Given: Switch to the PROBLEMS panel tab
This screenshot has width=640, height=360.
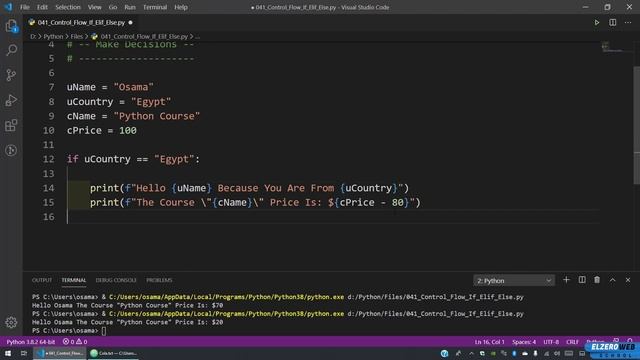Looking at the screenshot, I should [159, 280].
